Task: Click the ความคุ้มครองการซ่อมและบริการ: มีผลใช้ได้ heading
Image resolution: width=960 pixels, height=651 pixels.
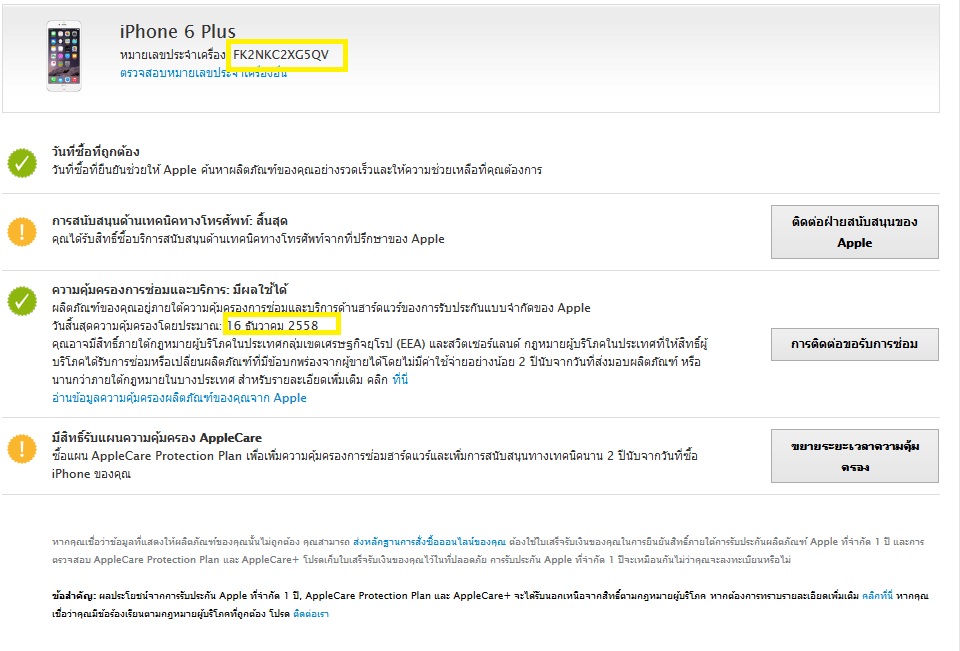Action: tap(170, 289)
